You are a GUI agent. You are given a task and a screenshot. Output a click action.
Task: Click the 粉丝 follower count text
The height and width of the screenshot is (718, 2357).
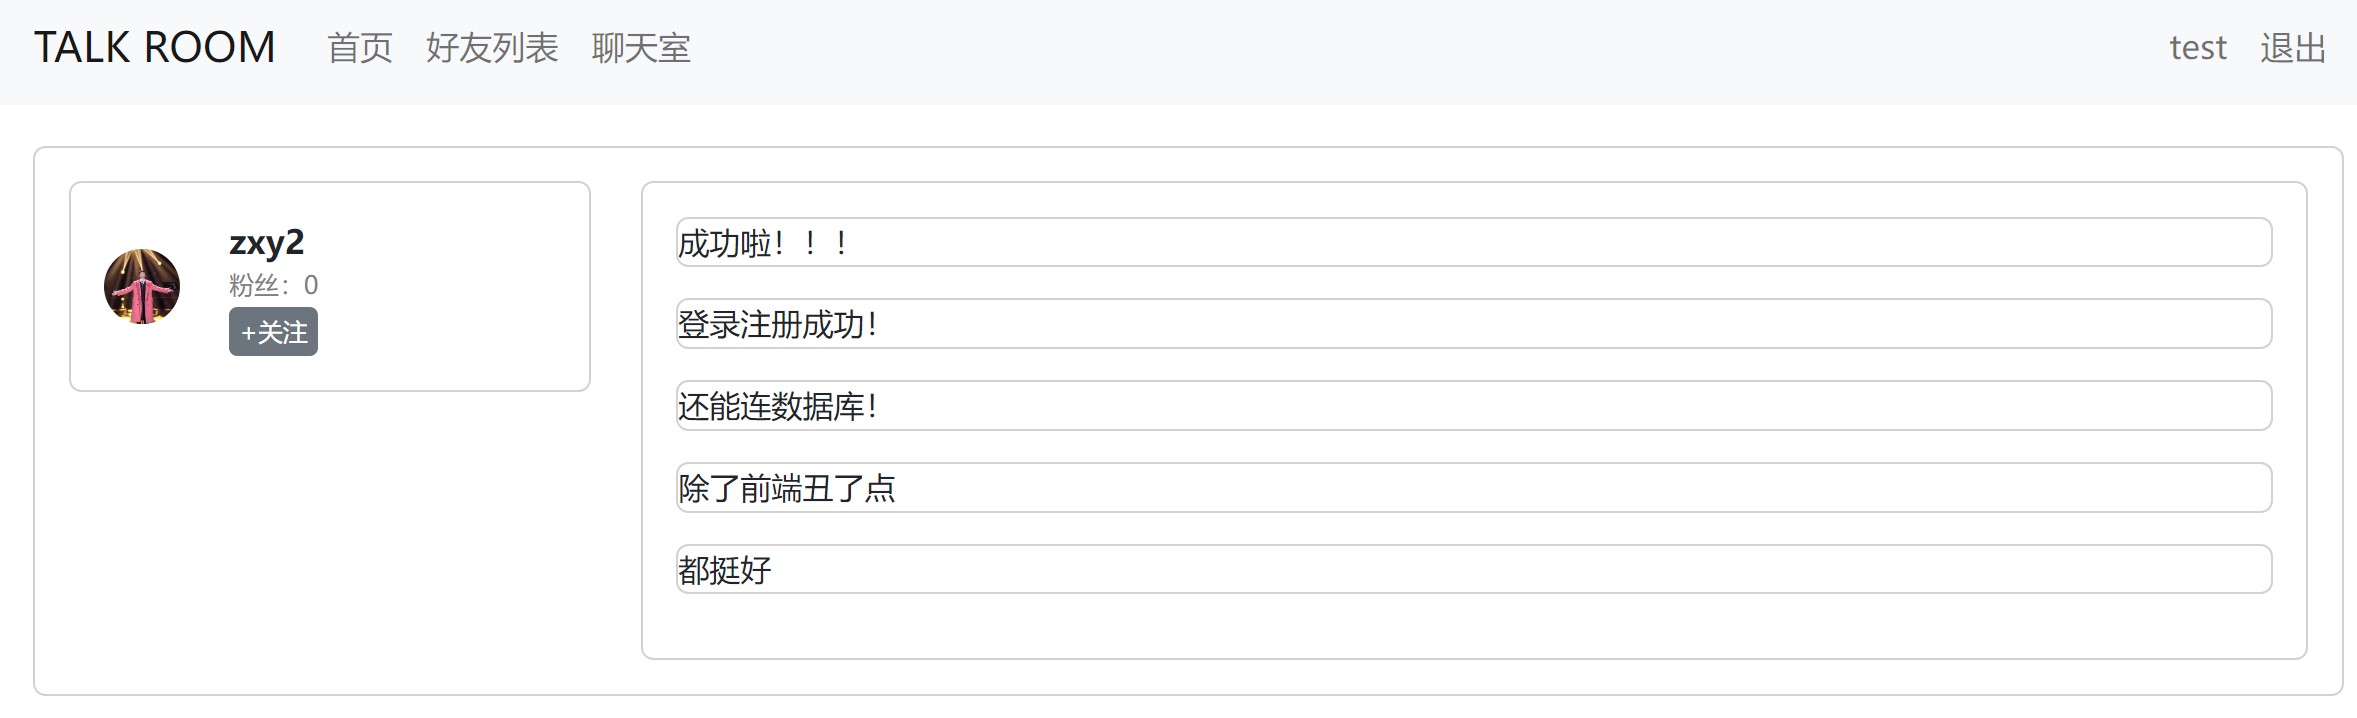click(273, 285)
